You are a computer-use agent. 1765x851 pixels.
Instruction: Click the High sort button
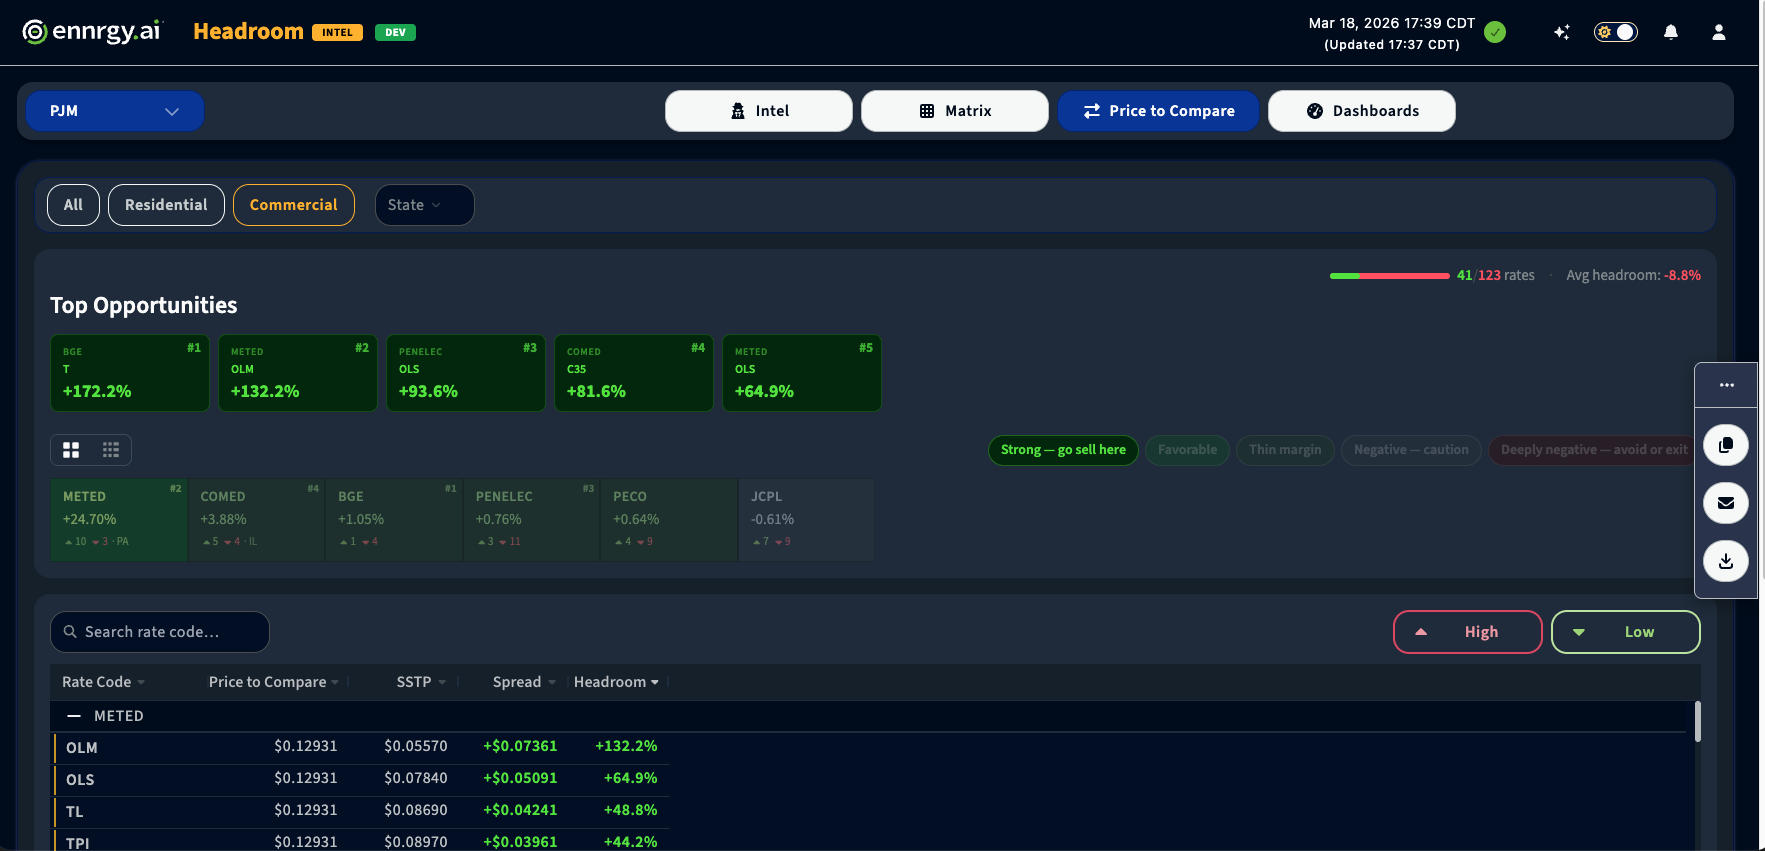tap(1467, 632)
